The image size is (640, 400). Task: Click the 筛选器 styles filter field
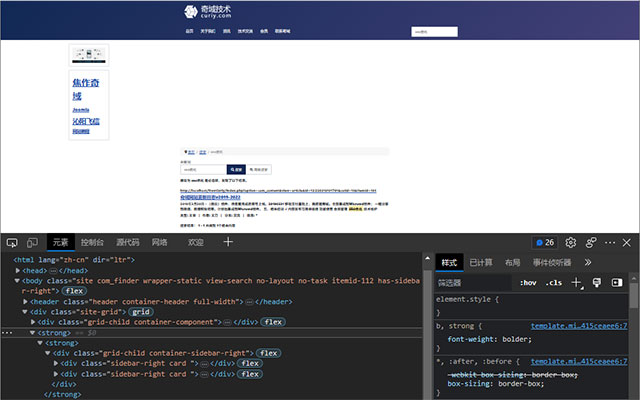[473, 283]
